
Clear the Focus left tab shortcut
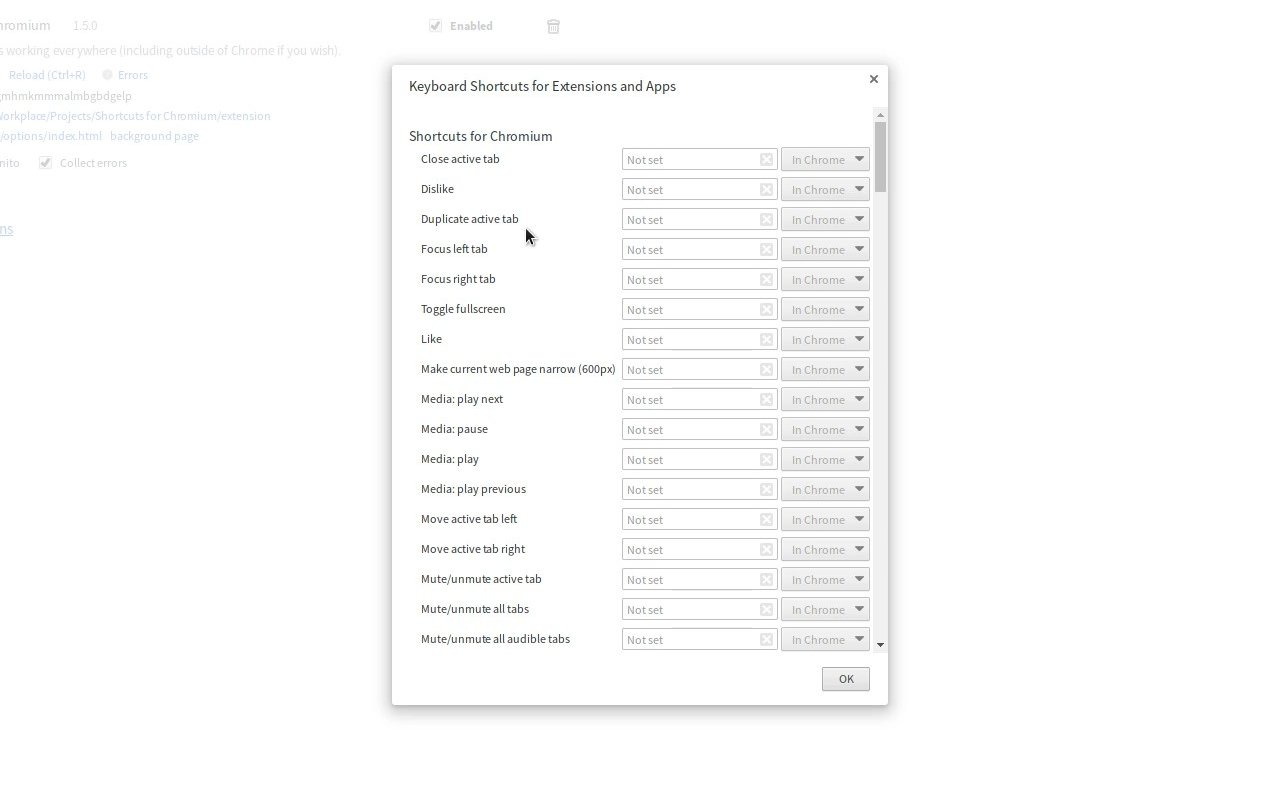tap(766, 250)
